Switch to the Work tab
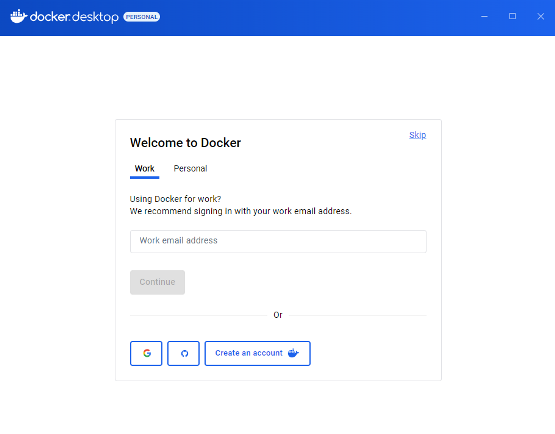Viewport: 555px width, 434px height. pyautogui.click(x=144, y=169)
